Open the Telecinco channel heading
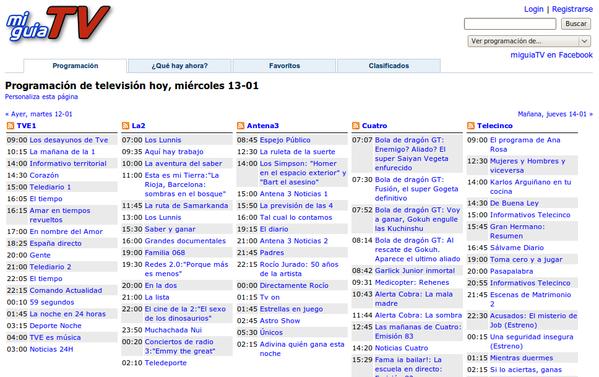599x377 pixels. point(495,126)
